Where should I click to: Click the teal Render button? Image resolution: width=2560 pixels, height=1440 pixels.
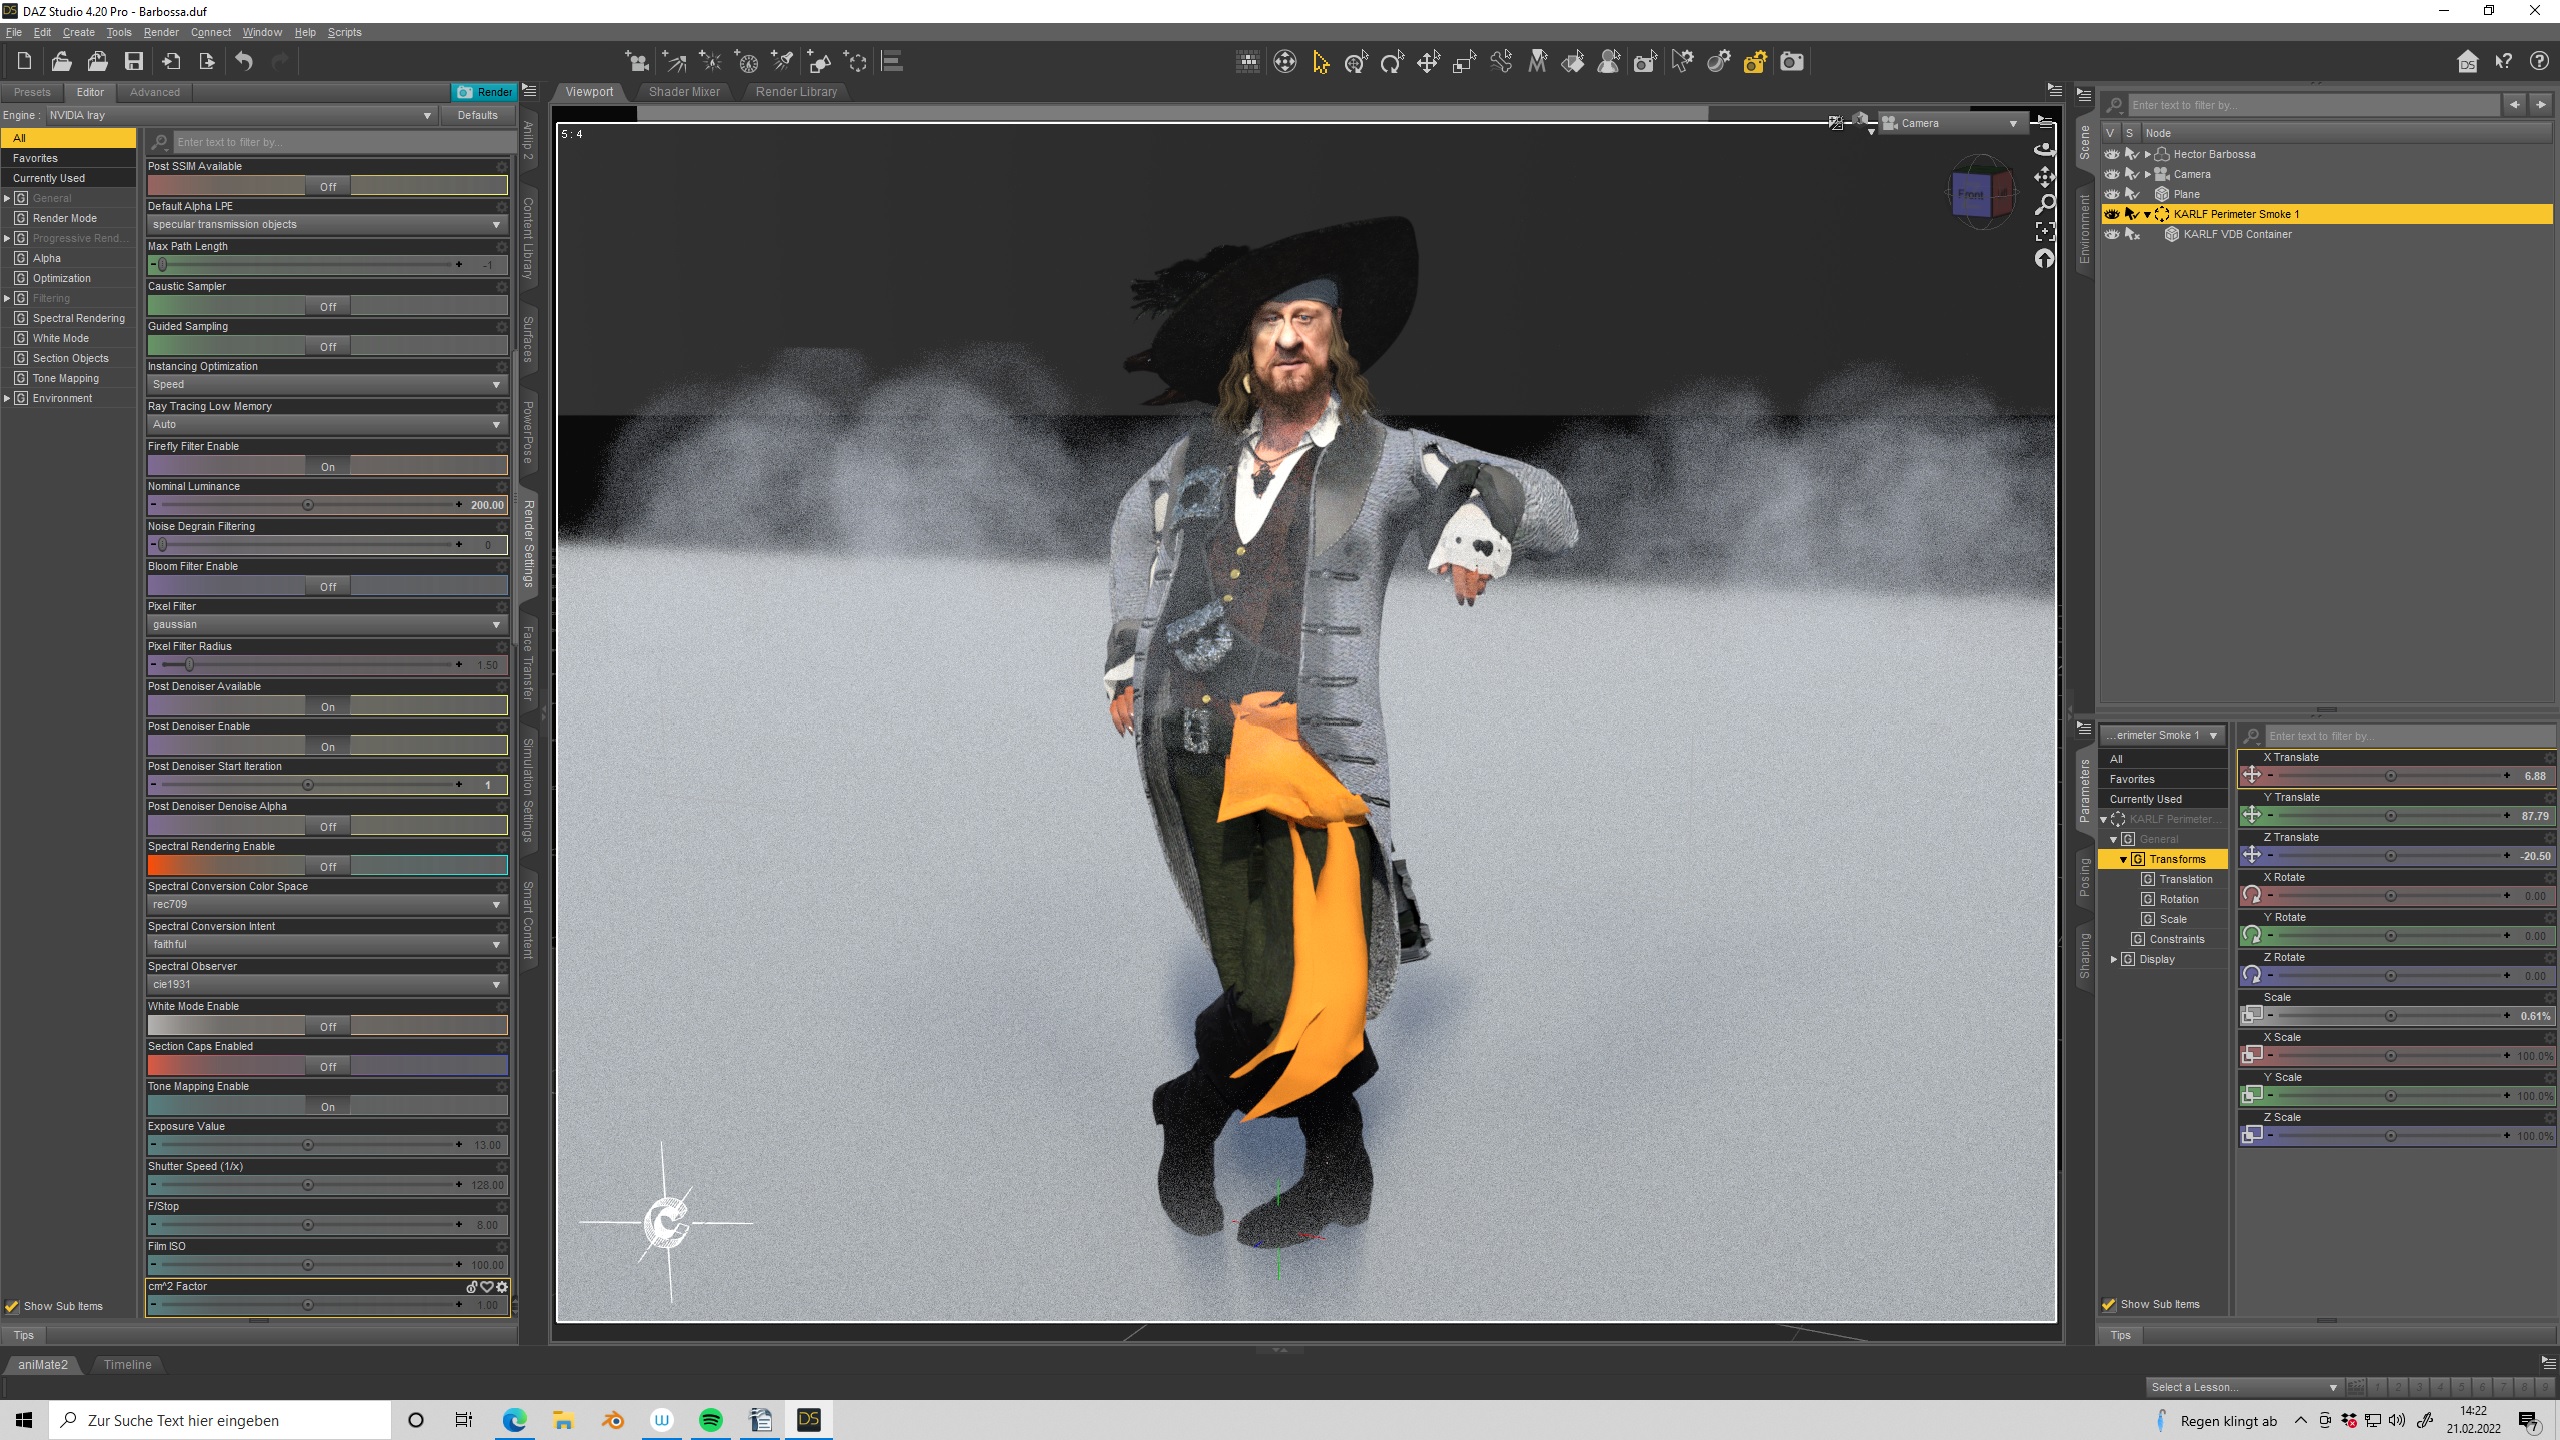tap(484, 91)
